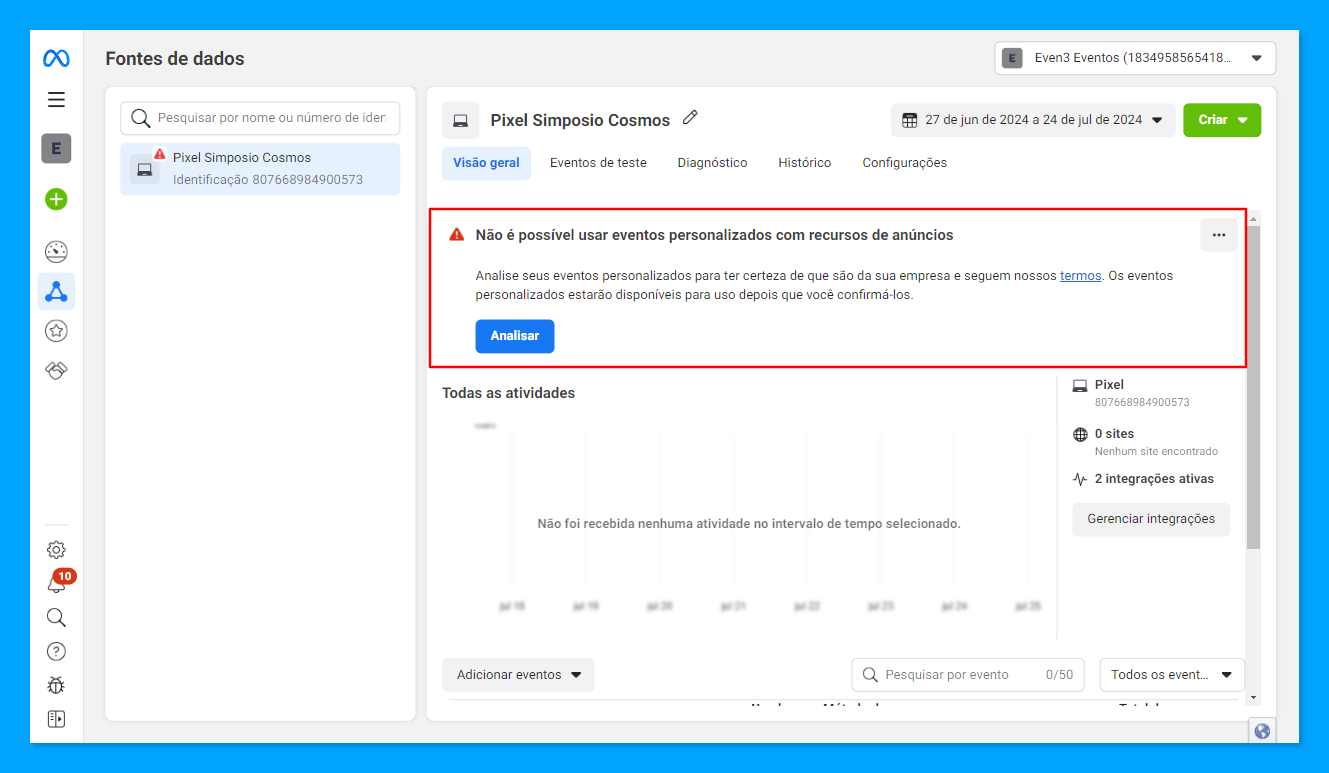The width and height of the screenshot is (1329, 773).
Task: Click the data source search field
Action: (260, 118)
